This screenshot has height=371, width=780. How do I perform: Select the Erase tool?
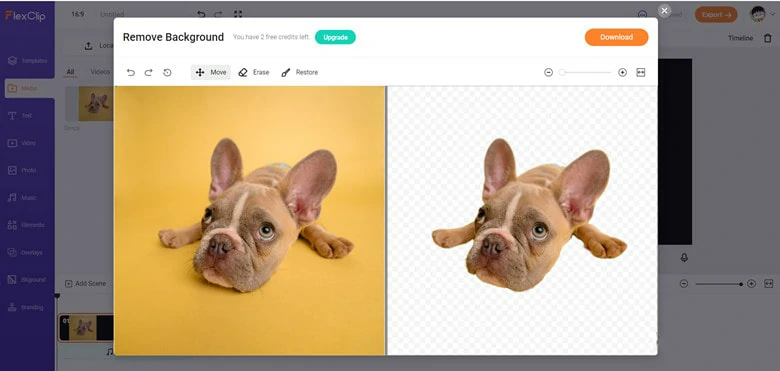click(254, 73)
